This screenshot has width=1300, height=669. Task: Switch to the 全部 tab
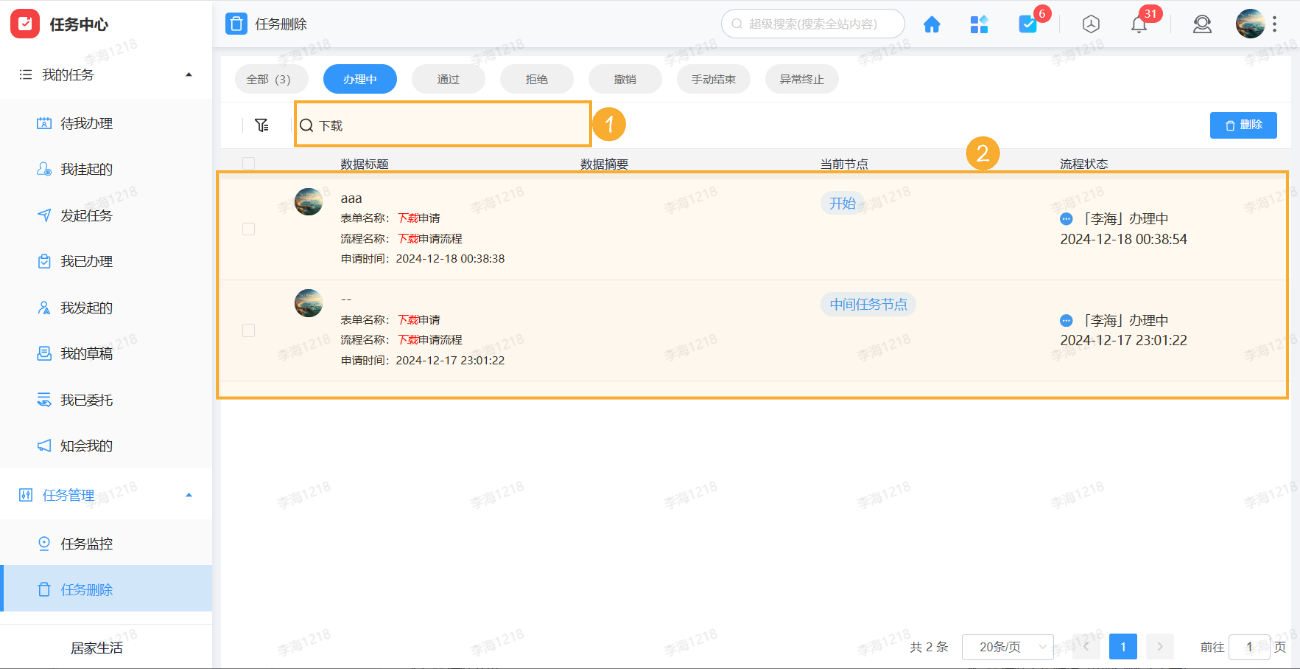click(x=269, y=78)
